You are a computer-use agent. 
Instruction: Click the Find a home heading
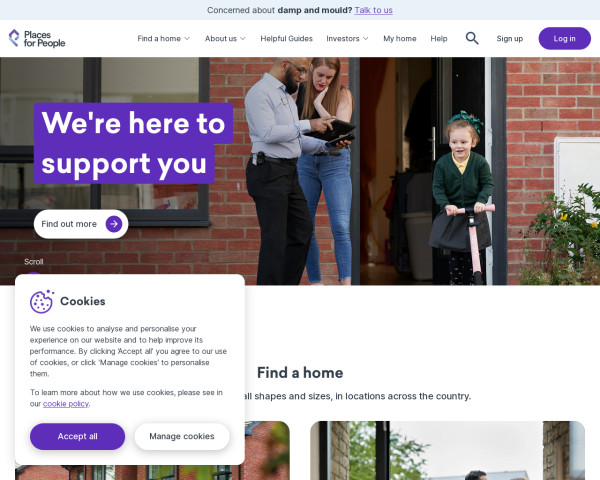click(x=300, y=373)
